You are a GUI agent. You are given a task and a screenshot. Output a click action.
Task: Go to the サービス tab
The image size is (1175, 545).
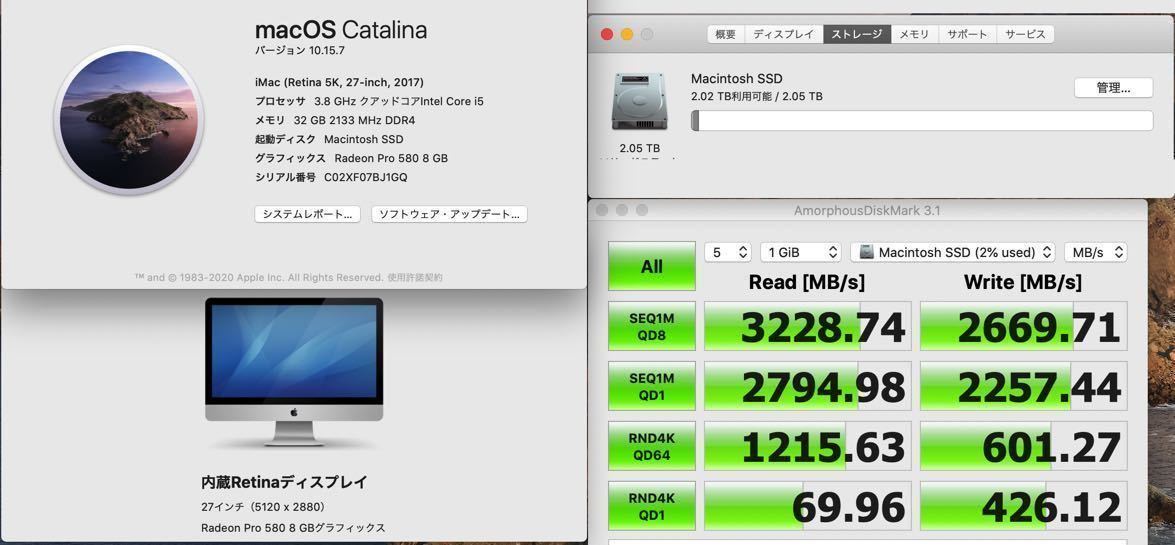1026,34
